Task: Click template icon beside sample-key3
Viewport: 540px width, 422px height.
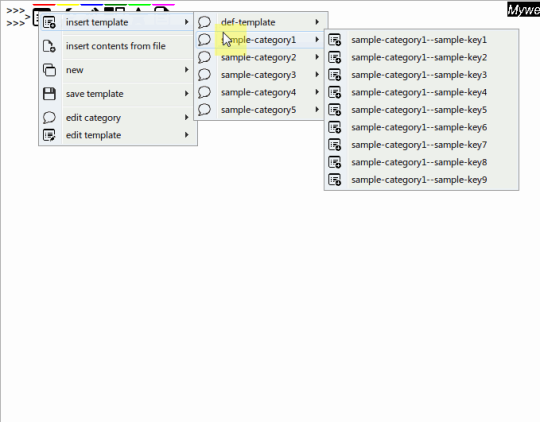Action: 334,75
